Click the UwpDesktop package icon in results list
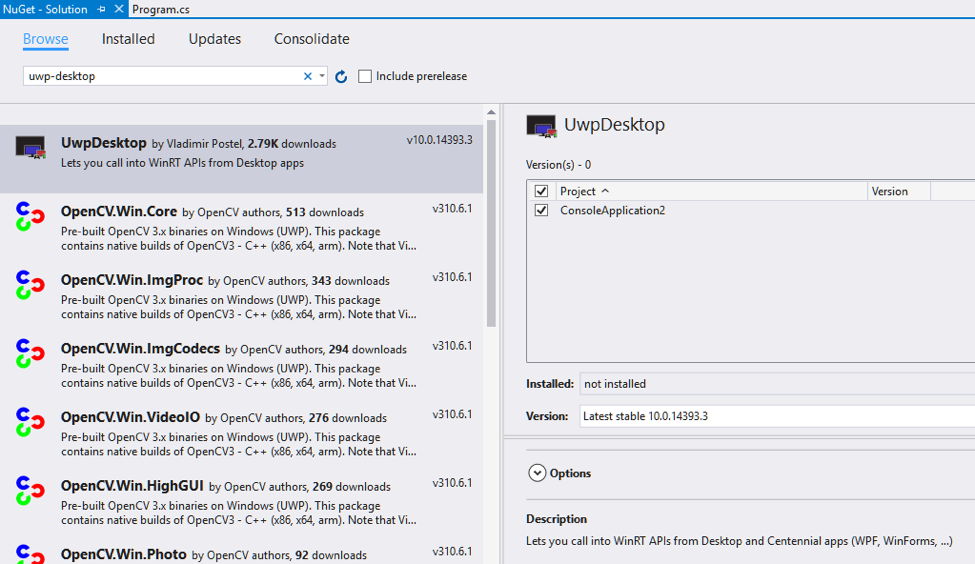 pos(30,147)
